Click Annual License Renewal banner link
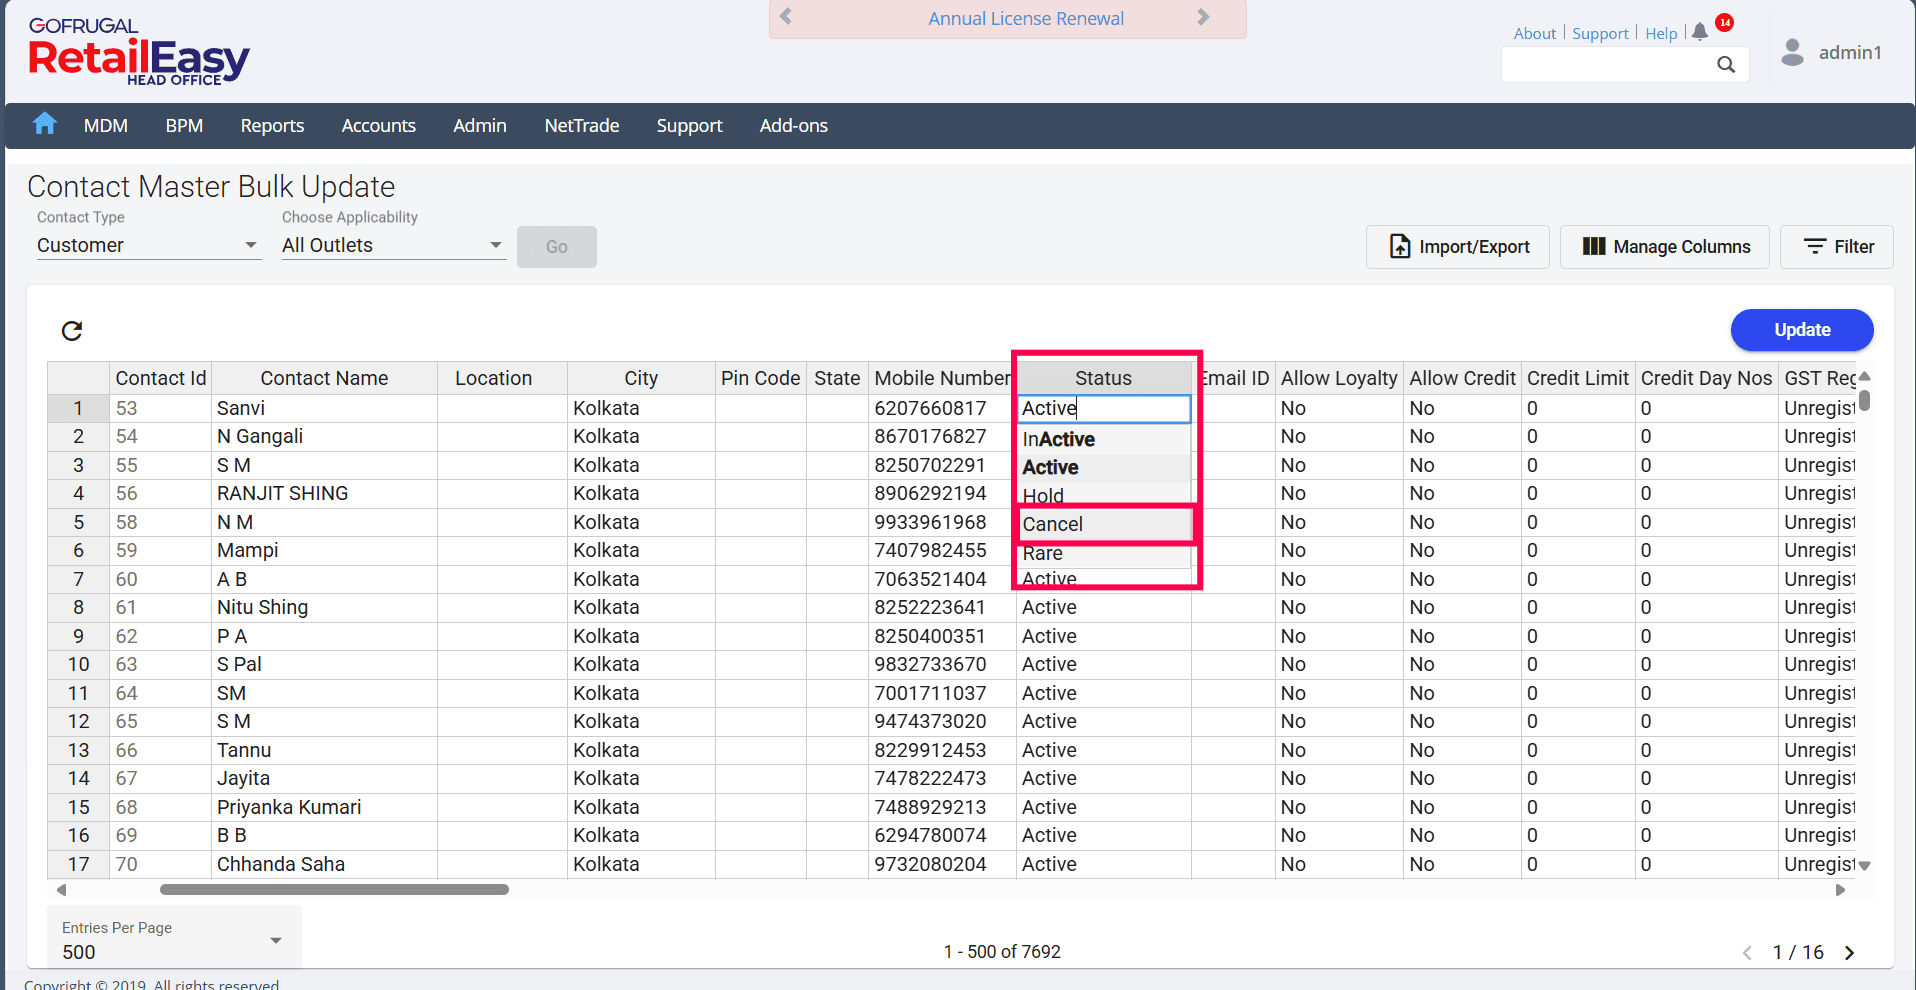1916x990 pixels. 1026,18
